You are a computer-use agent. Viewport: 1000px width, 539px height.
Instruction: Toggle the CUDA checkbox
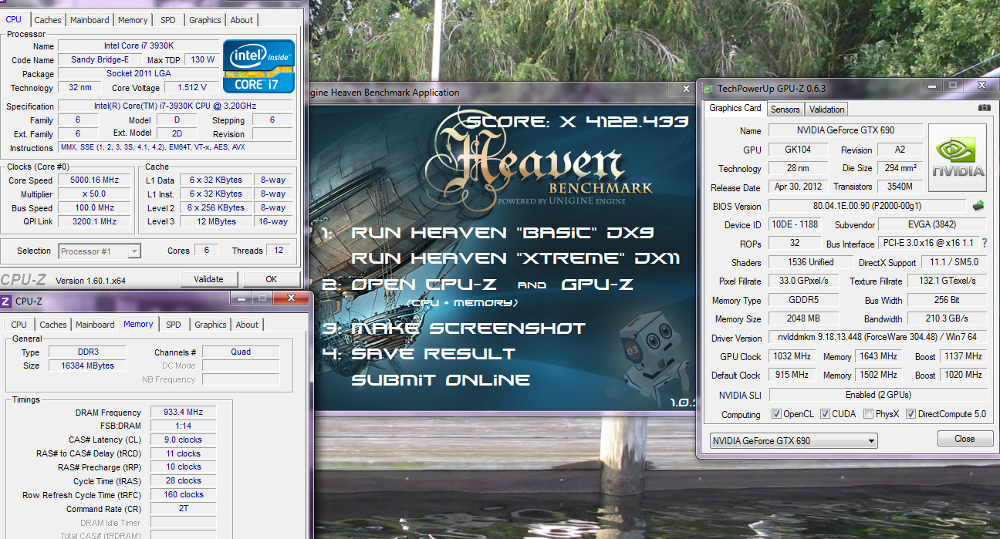pos(825,414)
